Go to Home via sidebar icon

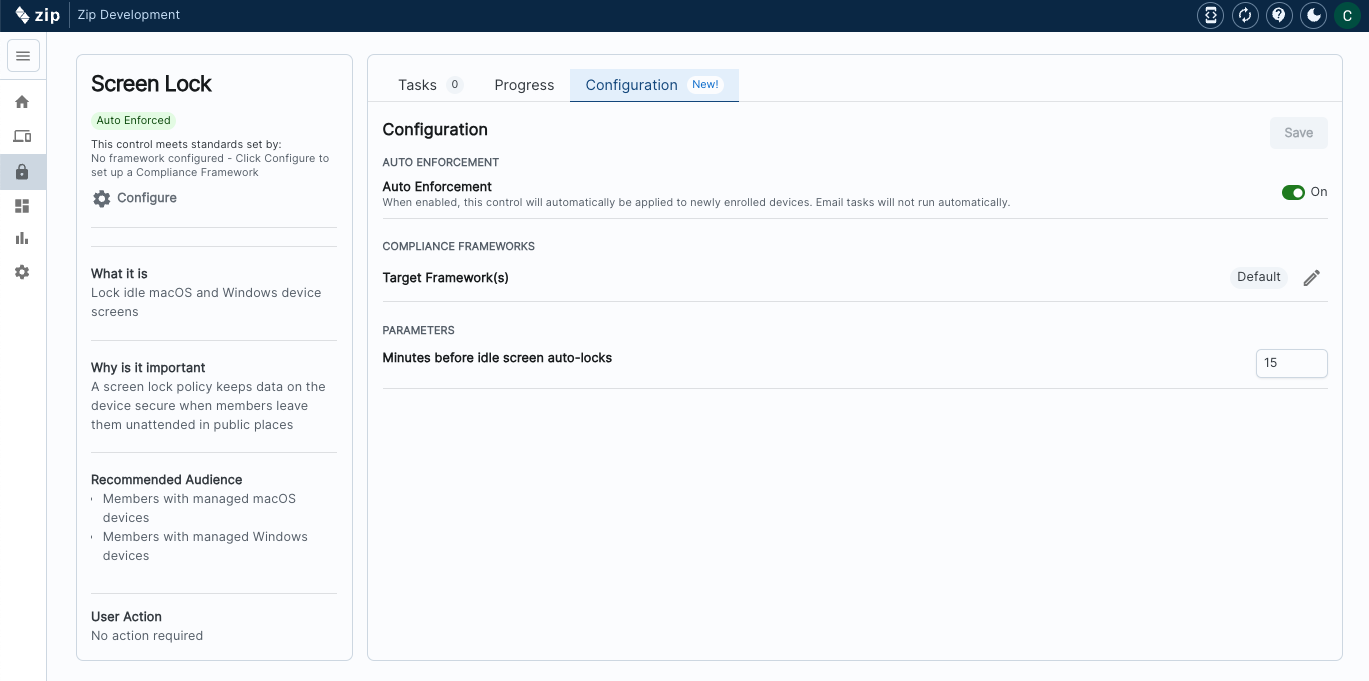point(22,102)
